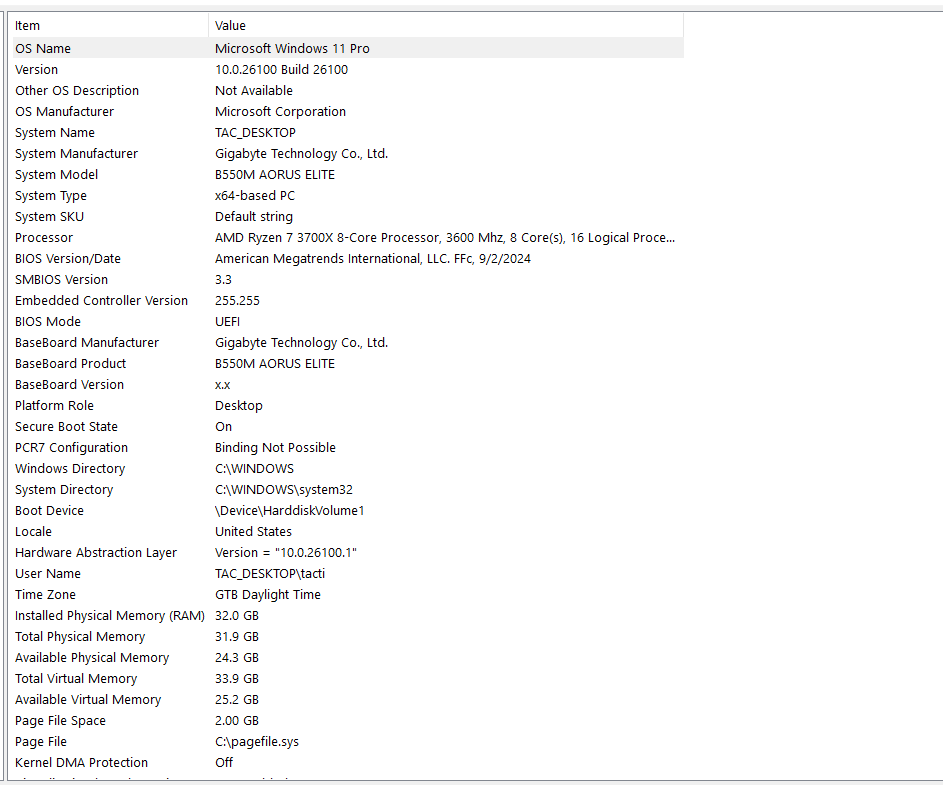Image resolution: width=943 pixels, height=785 pixels.
Task: Select Installed Physical Memory (RAM) row
Action: (348, 616)
